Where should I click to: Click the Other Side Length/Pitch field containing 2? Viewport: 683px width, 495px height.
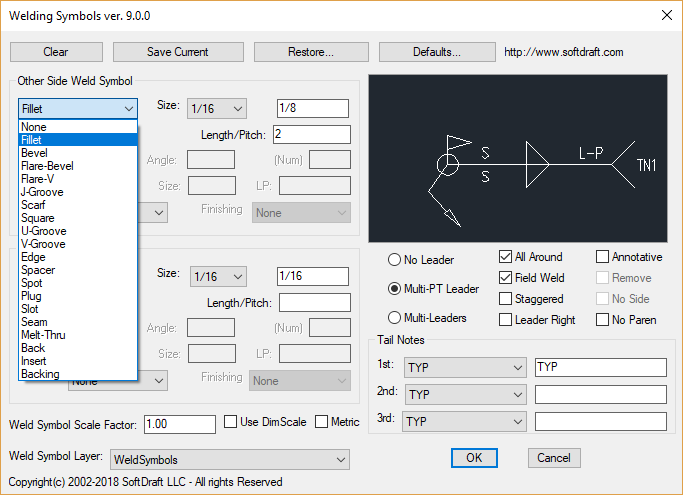pos(312,134)
